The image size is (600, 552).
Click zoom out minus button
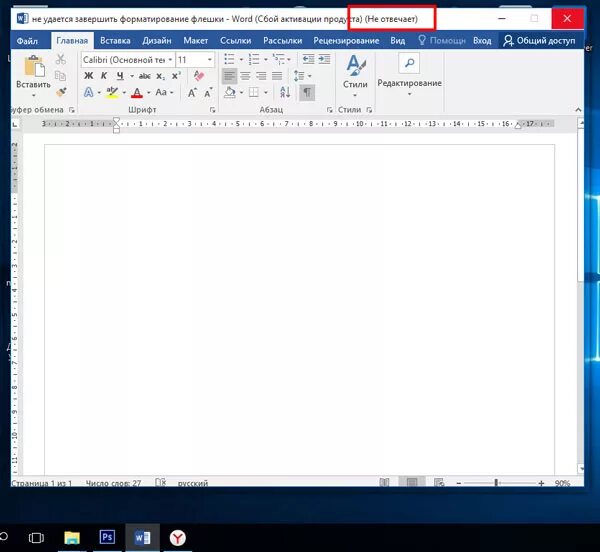click(x=459, y=483)
